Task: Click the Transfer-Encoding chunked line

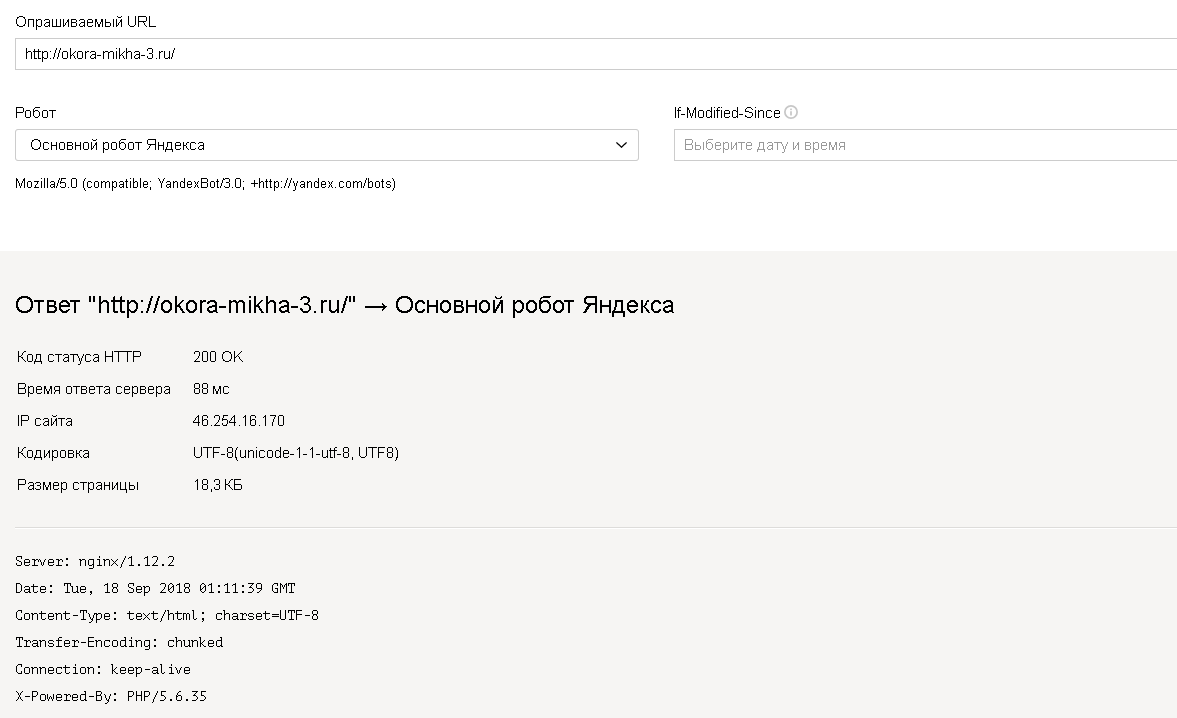Action: coord(119,642)
